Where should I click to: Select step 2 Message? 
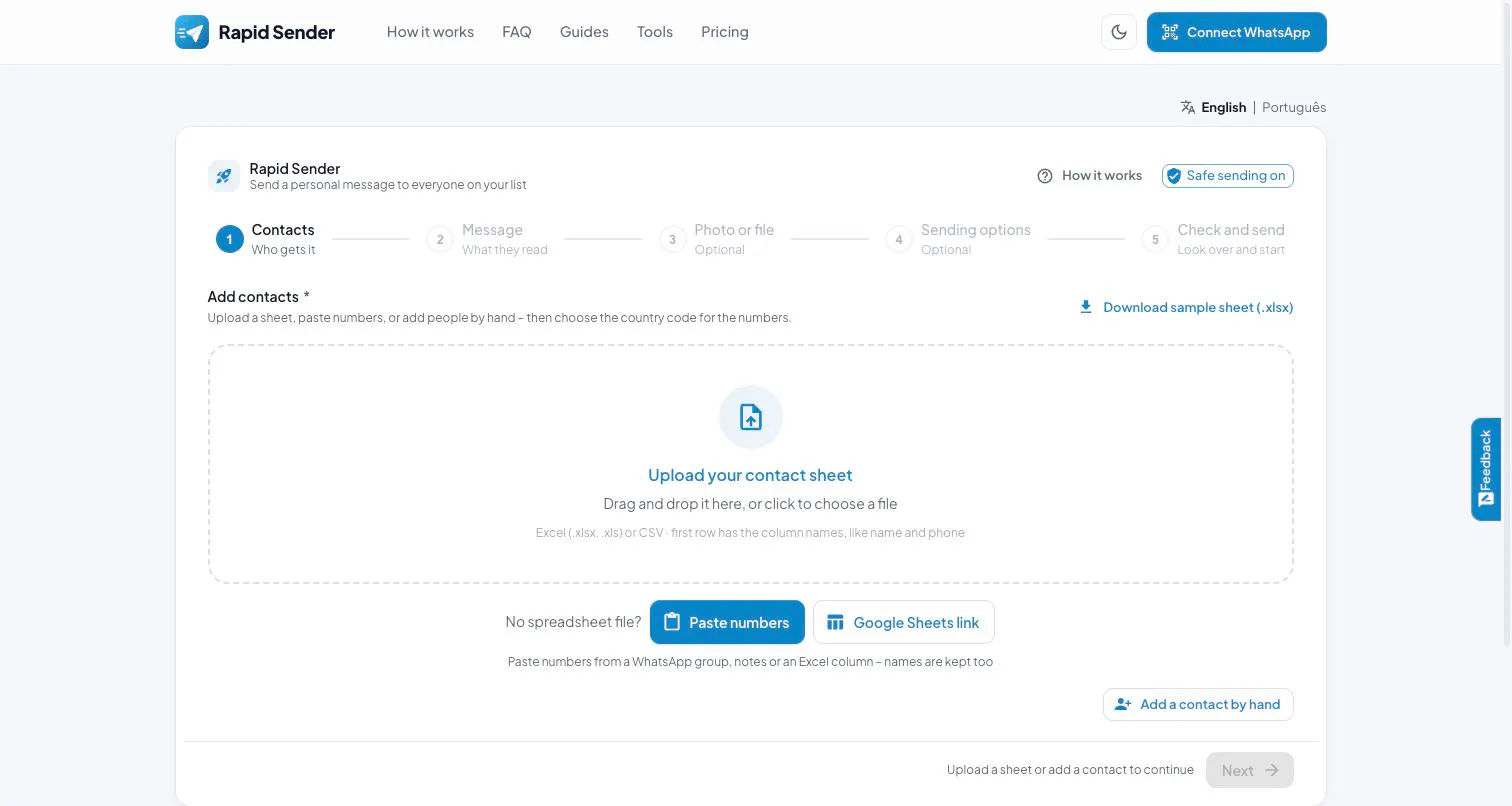pyautogui.click(x=487, y=239)
